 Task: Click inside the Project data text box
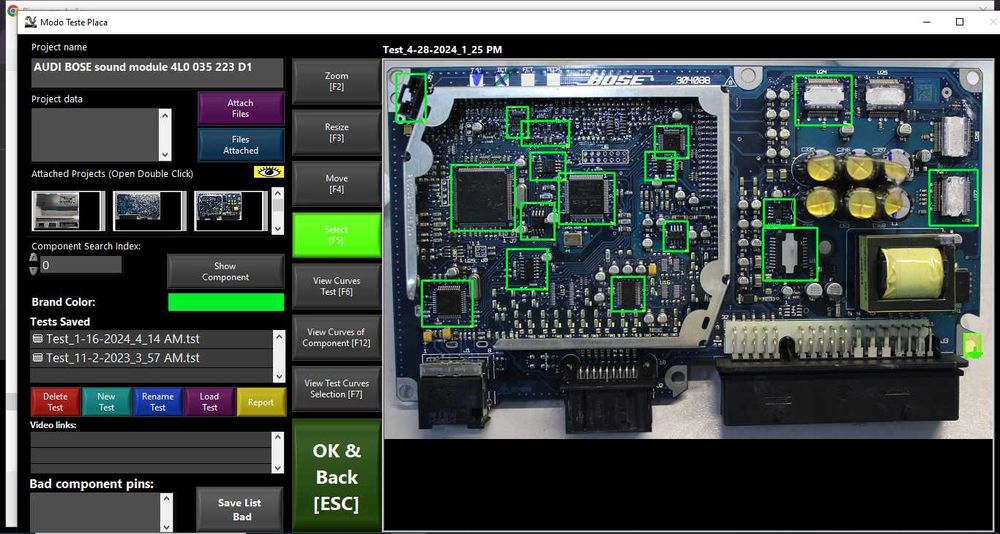[x=94, y=135]
